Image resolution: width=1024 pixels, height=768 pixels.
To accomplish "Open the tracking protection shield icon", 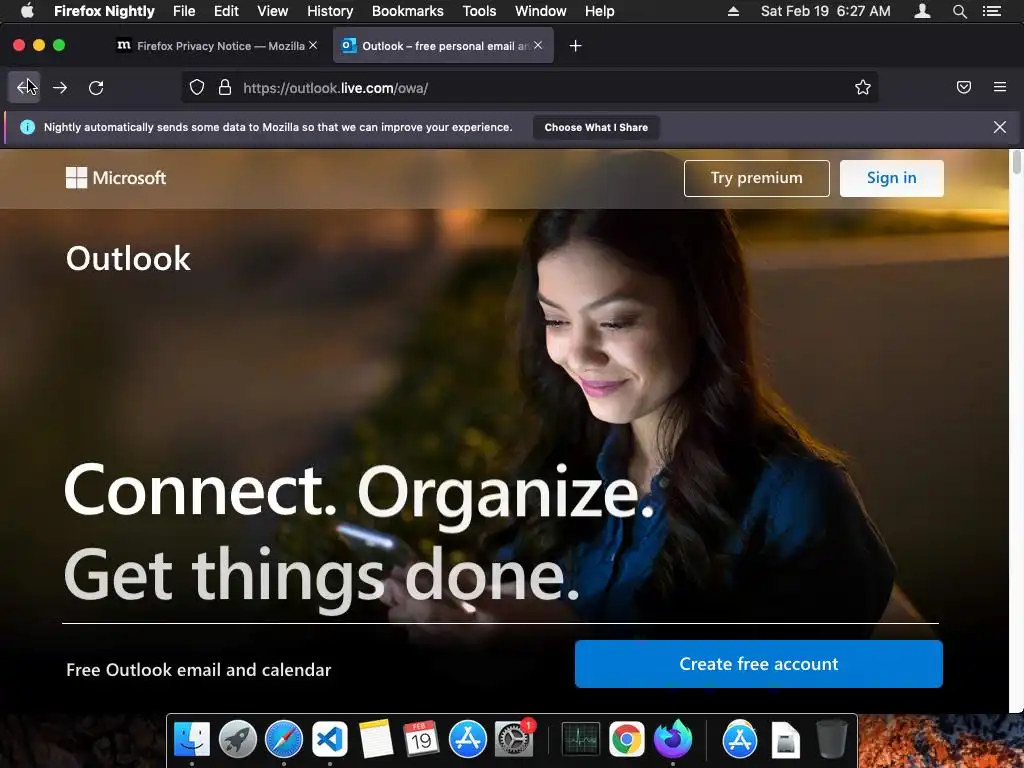I will pyautogui.click(x=197, y=88).
